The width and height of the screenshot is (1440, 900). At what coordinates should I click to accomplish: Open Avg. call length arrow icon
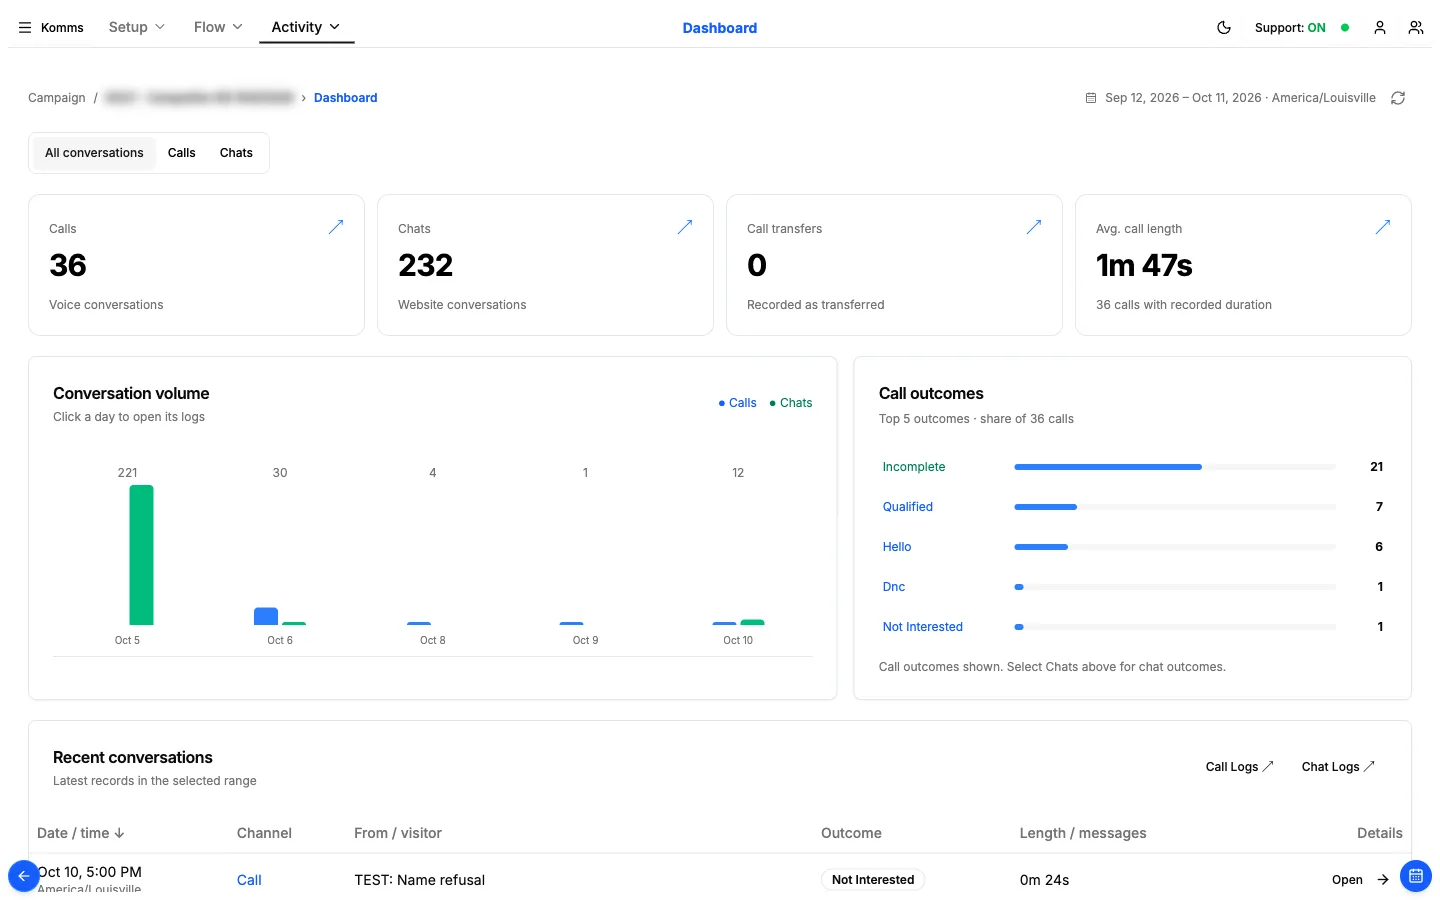tap(1383, 227)
